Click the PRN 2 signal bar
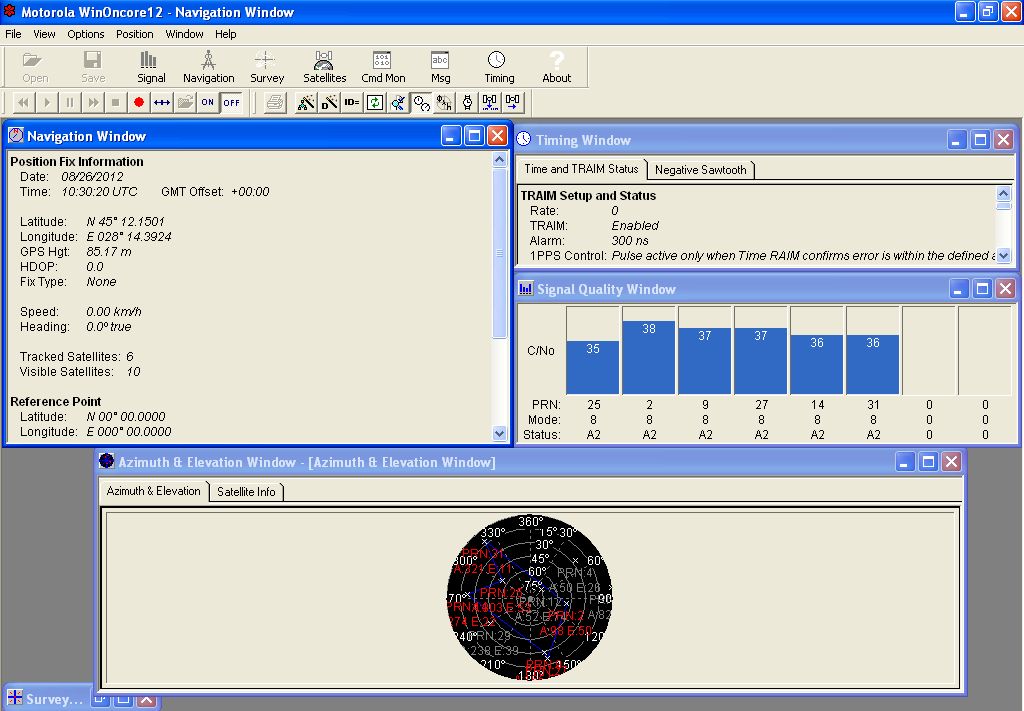This screenshot has height=711, width=1024. click(649, 357)
